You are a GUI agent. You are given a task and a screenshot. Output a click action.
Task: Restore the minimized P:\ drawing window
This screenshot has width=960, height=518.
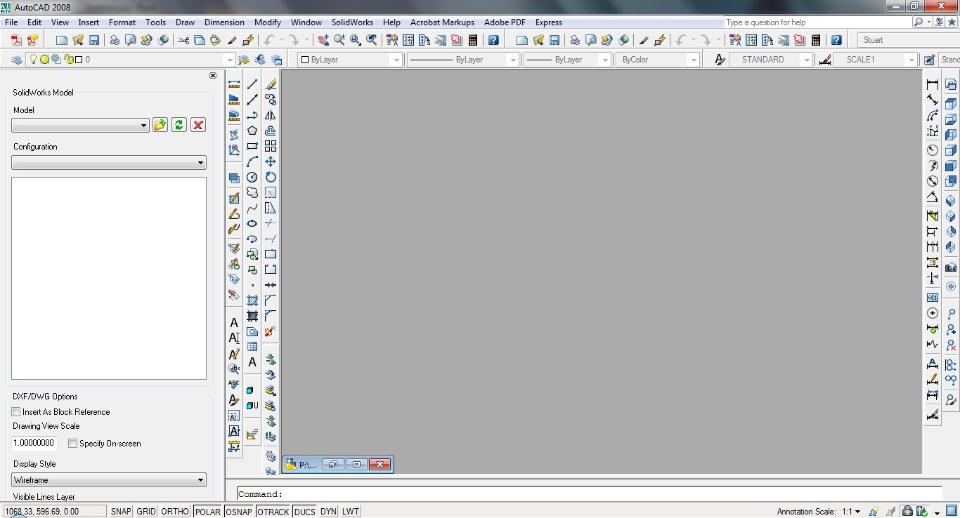(x=333, y=464)
